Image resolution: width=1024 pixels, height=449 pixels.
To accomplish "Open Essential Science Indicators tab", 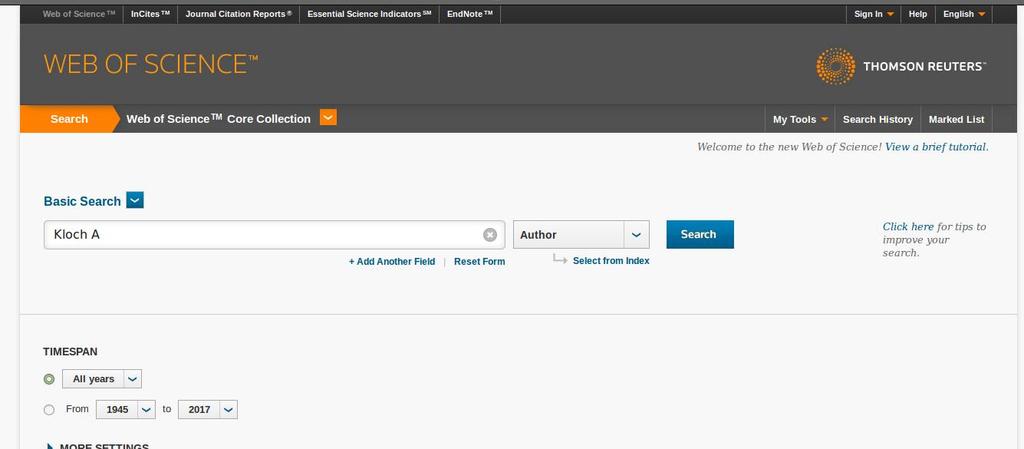I will (369, 14).
